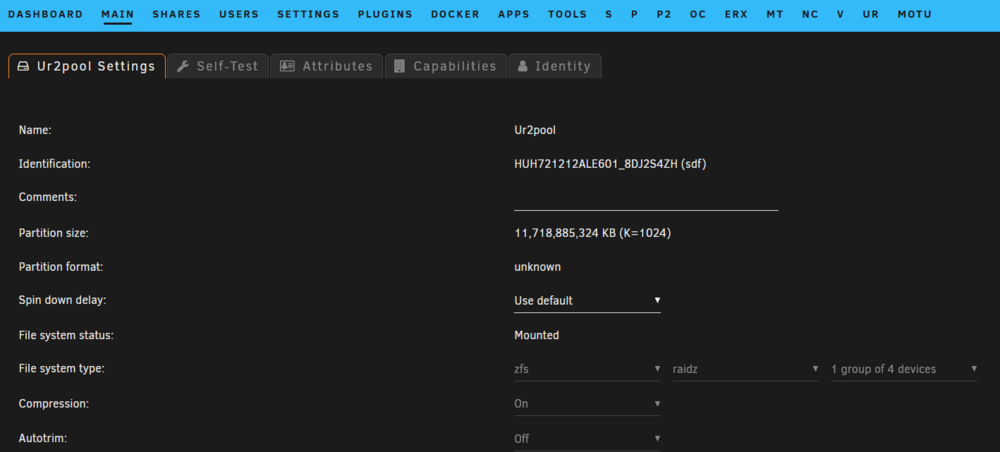Open the Tools page
The height and width of the screenshot is (452, 1000).
(x=567, y=14)
